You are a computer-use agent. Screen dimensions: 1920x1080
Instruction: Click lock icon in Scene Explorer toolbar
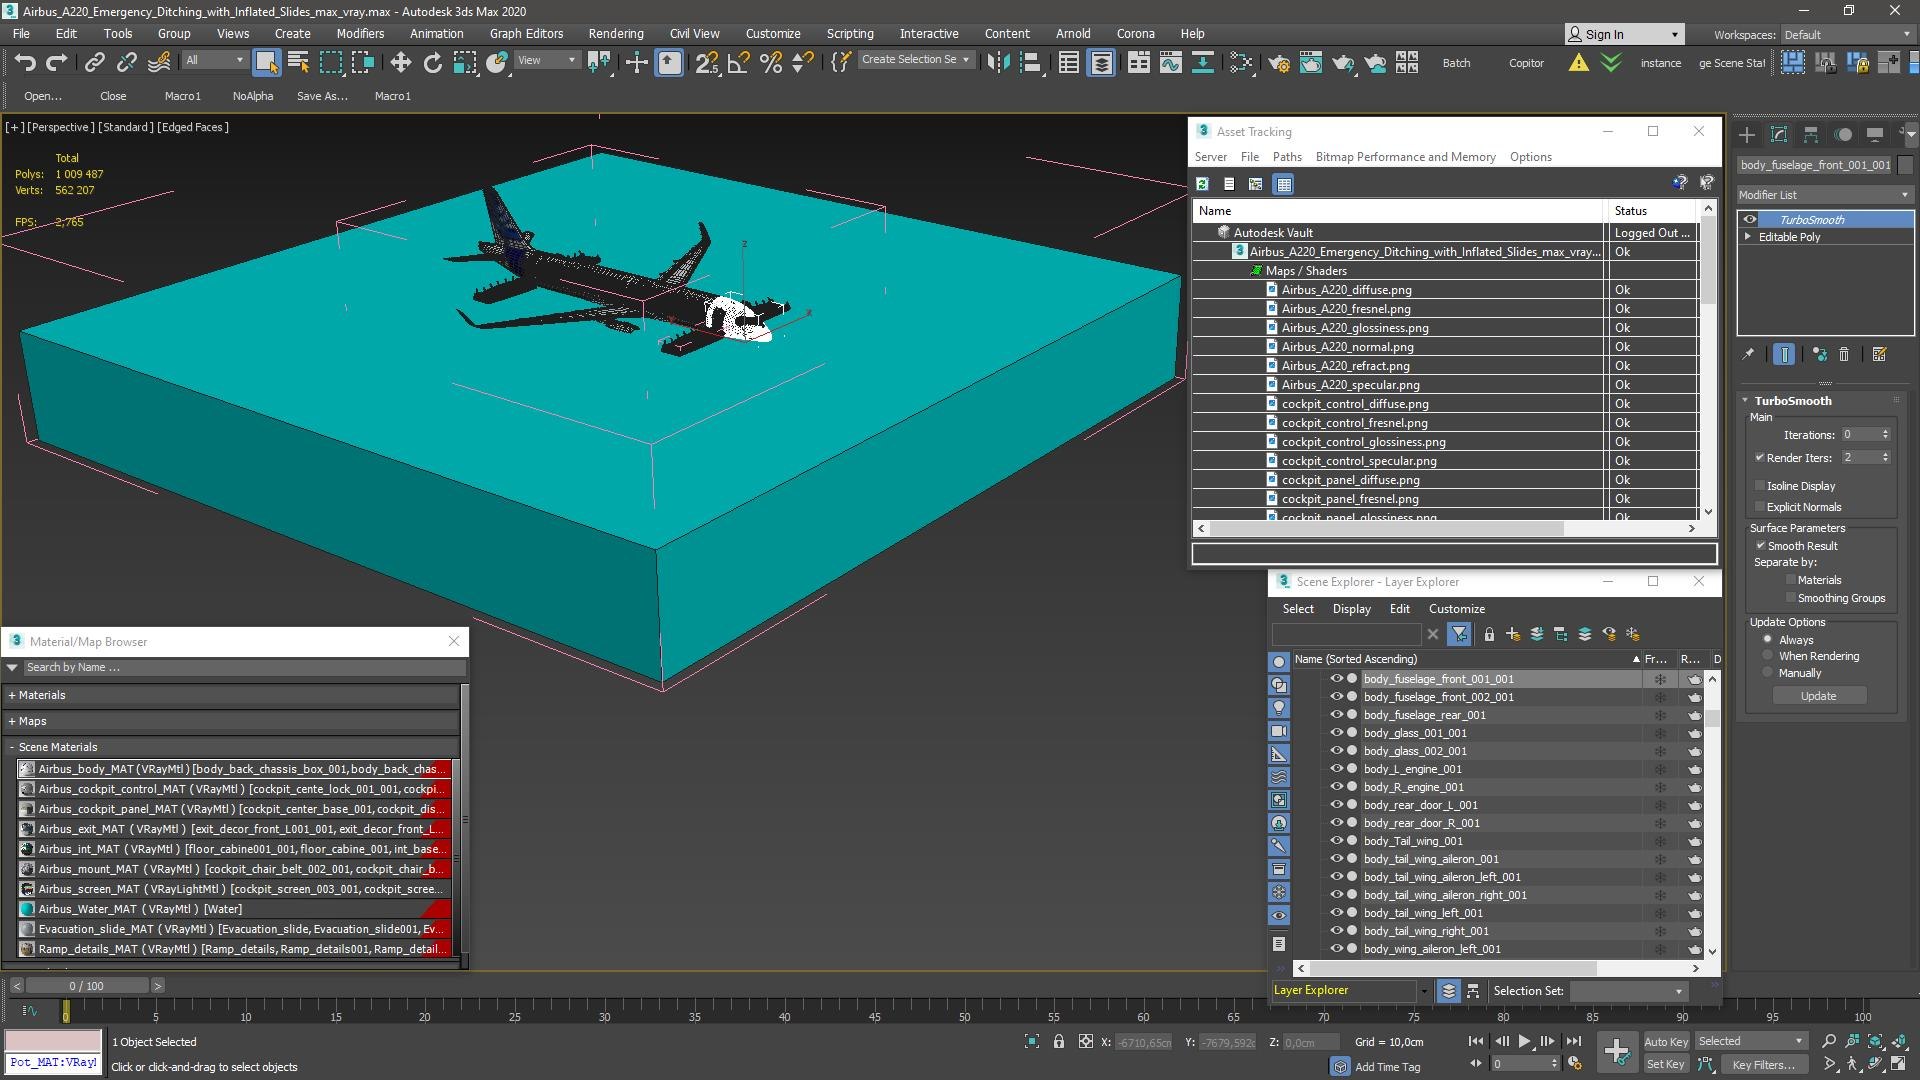pos(1489,634)
